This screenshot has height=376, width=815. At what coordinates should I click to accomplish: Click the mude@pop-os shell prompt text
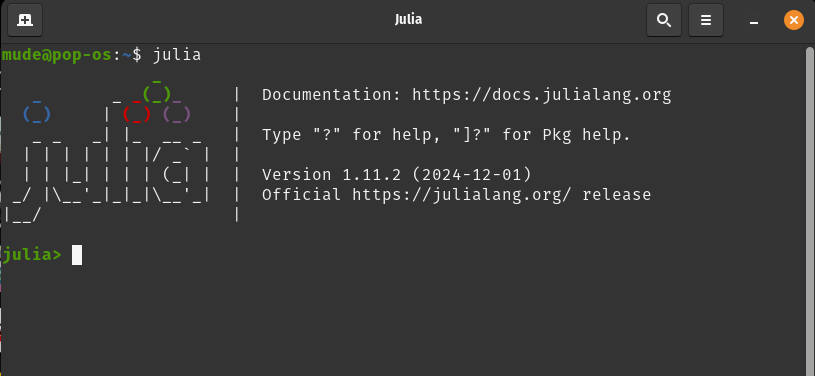point(56,55)
